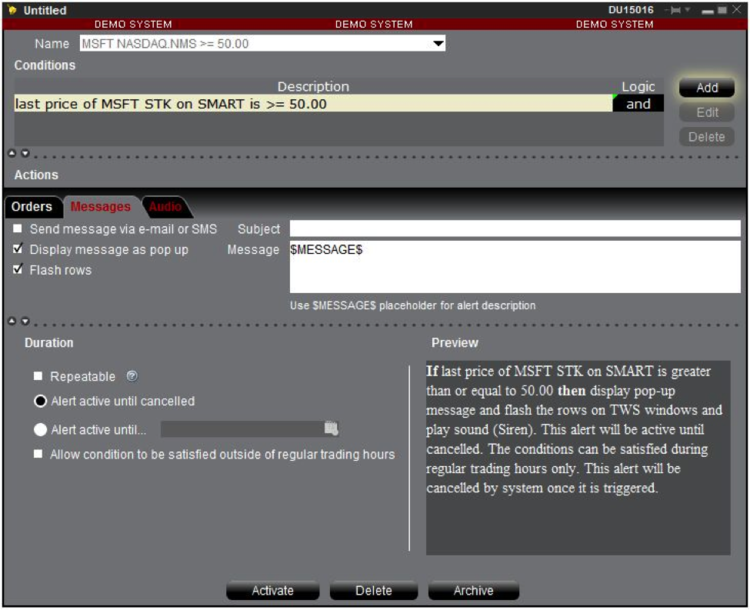Click the down arrow below Conditions table
This screenshot has height=610, width=750.
(x=25, y=153)
